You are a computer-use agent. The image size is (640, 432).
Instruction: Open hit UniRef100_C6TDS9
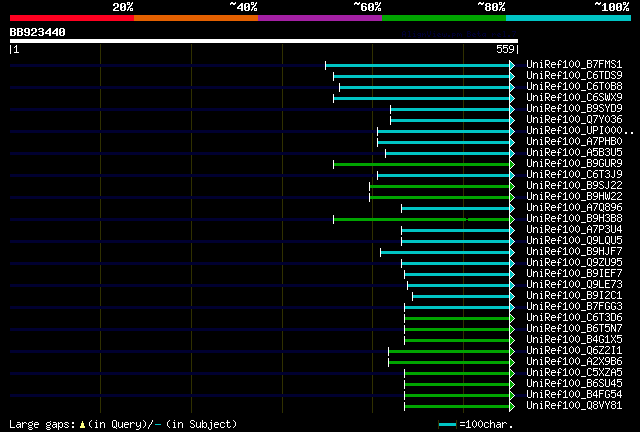(x=574, y=75)
